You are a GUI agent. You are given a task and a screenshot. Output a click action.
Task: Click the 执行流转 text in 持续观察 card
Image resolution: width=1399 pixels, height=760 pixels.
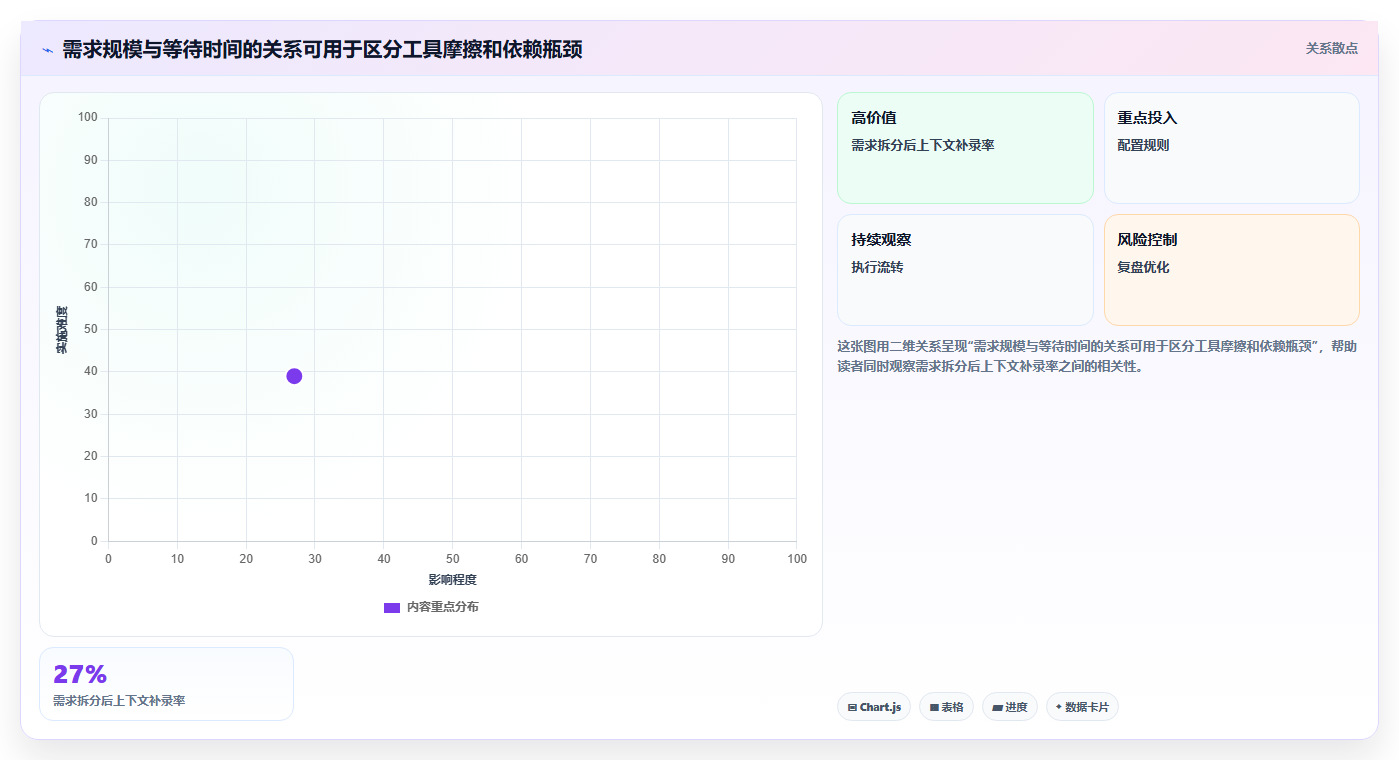tap(877, 267)
